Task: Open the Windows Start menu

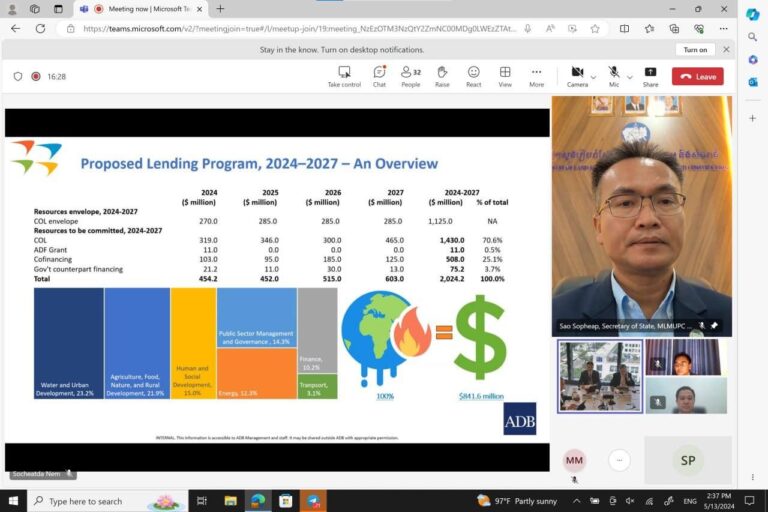Action: coord(13,501)
